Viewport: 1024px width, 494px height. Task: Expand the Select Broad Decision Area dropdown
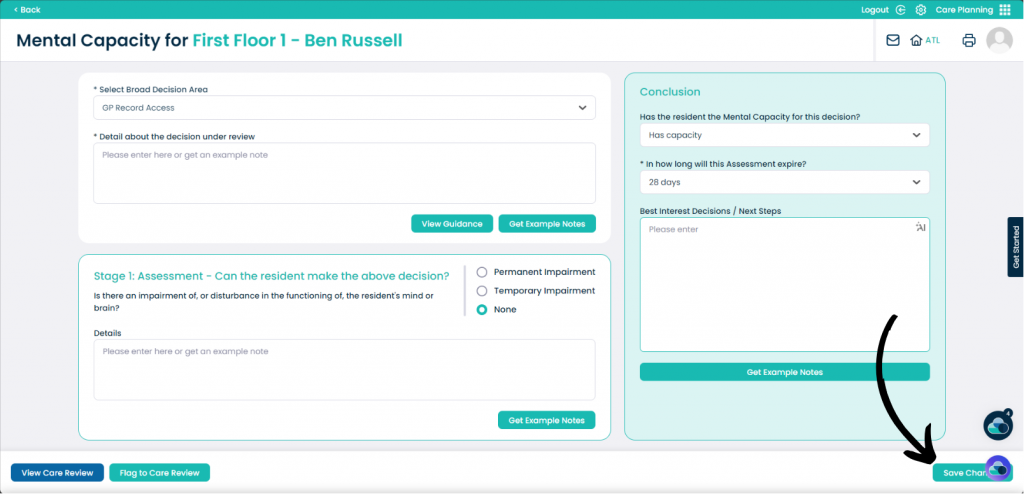click(344, 108)
